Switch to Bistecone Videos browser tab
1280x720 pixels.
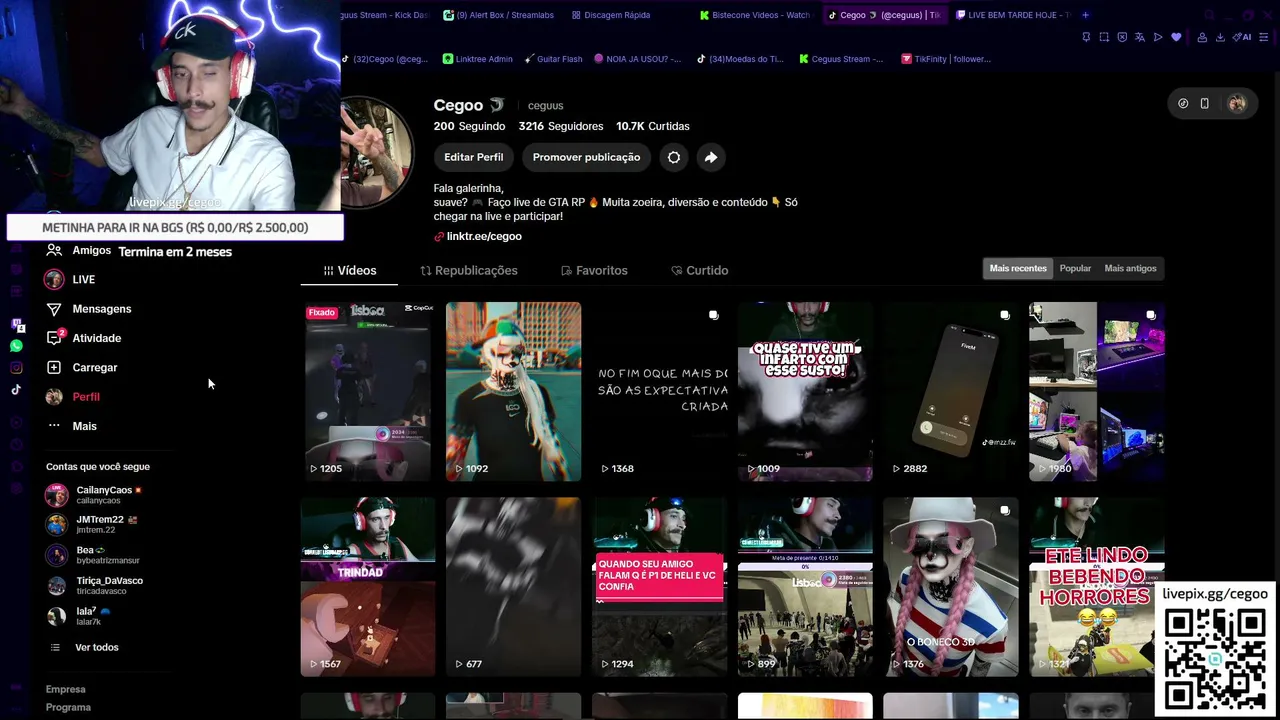(755, 15)
